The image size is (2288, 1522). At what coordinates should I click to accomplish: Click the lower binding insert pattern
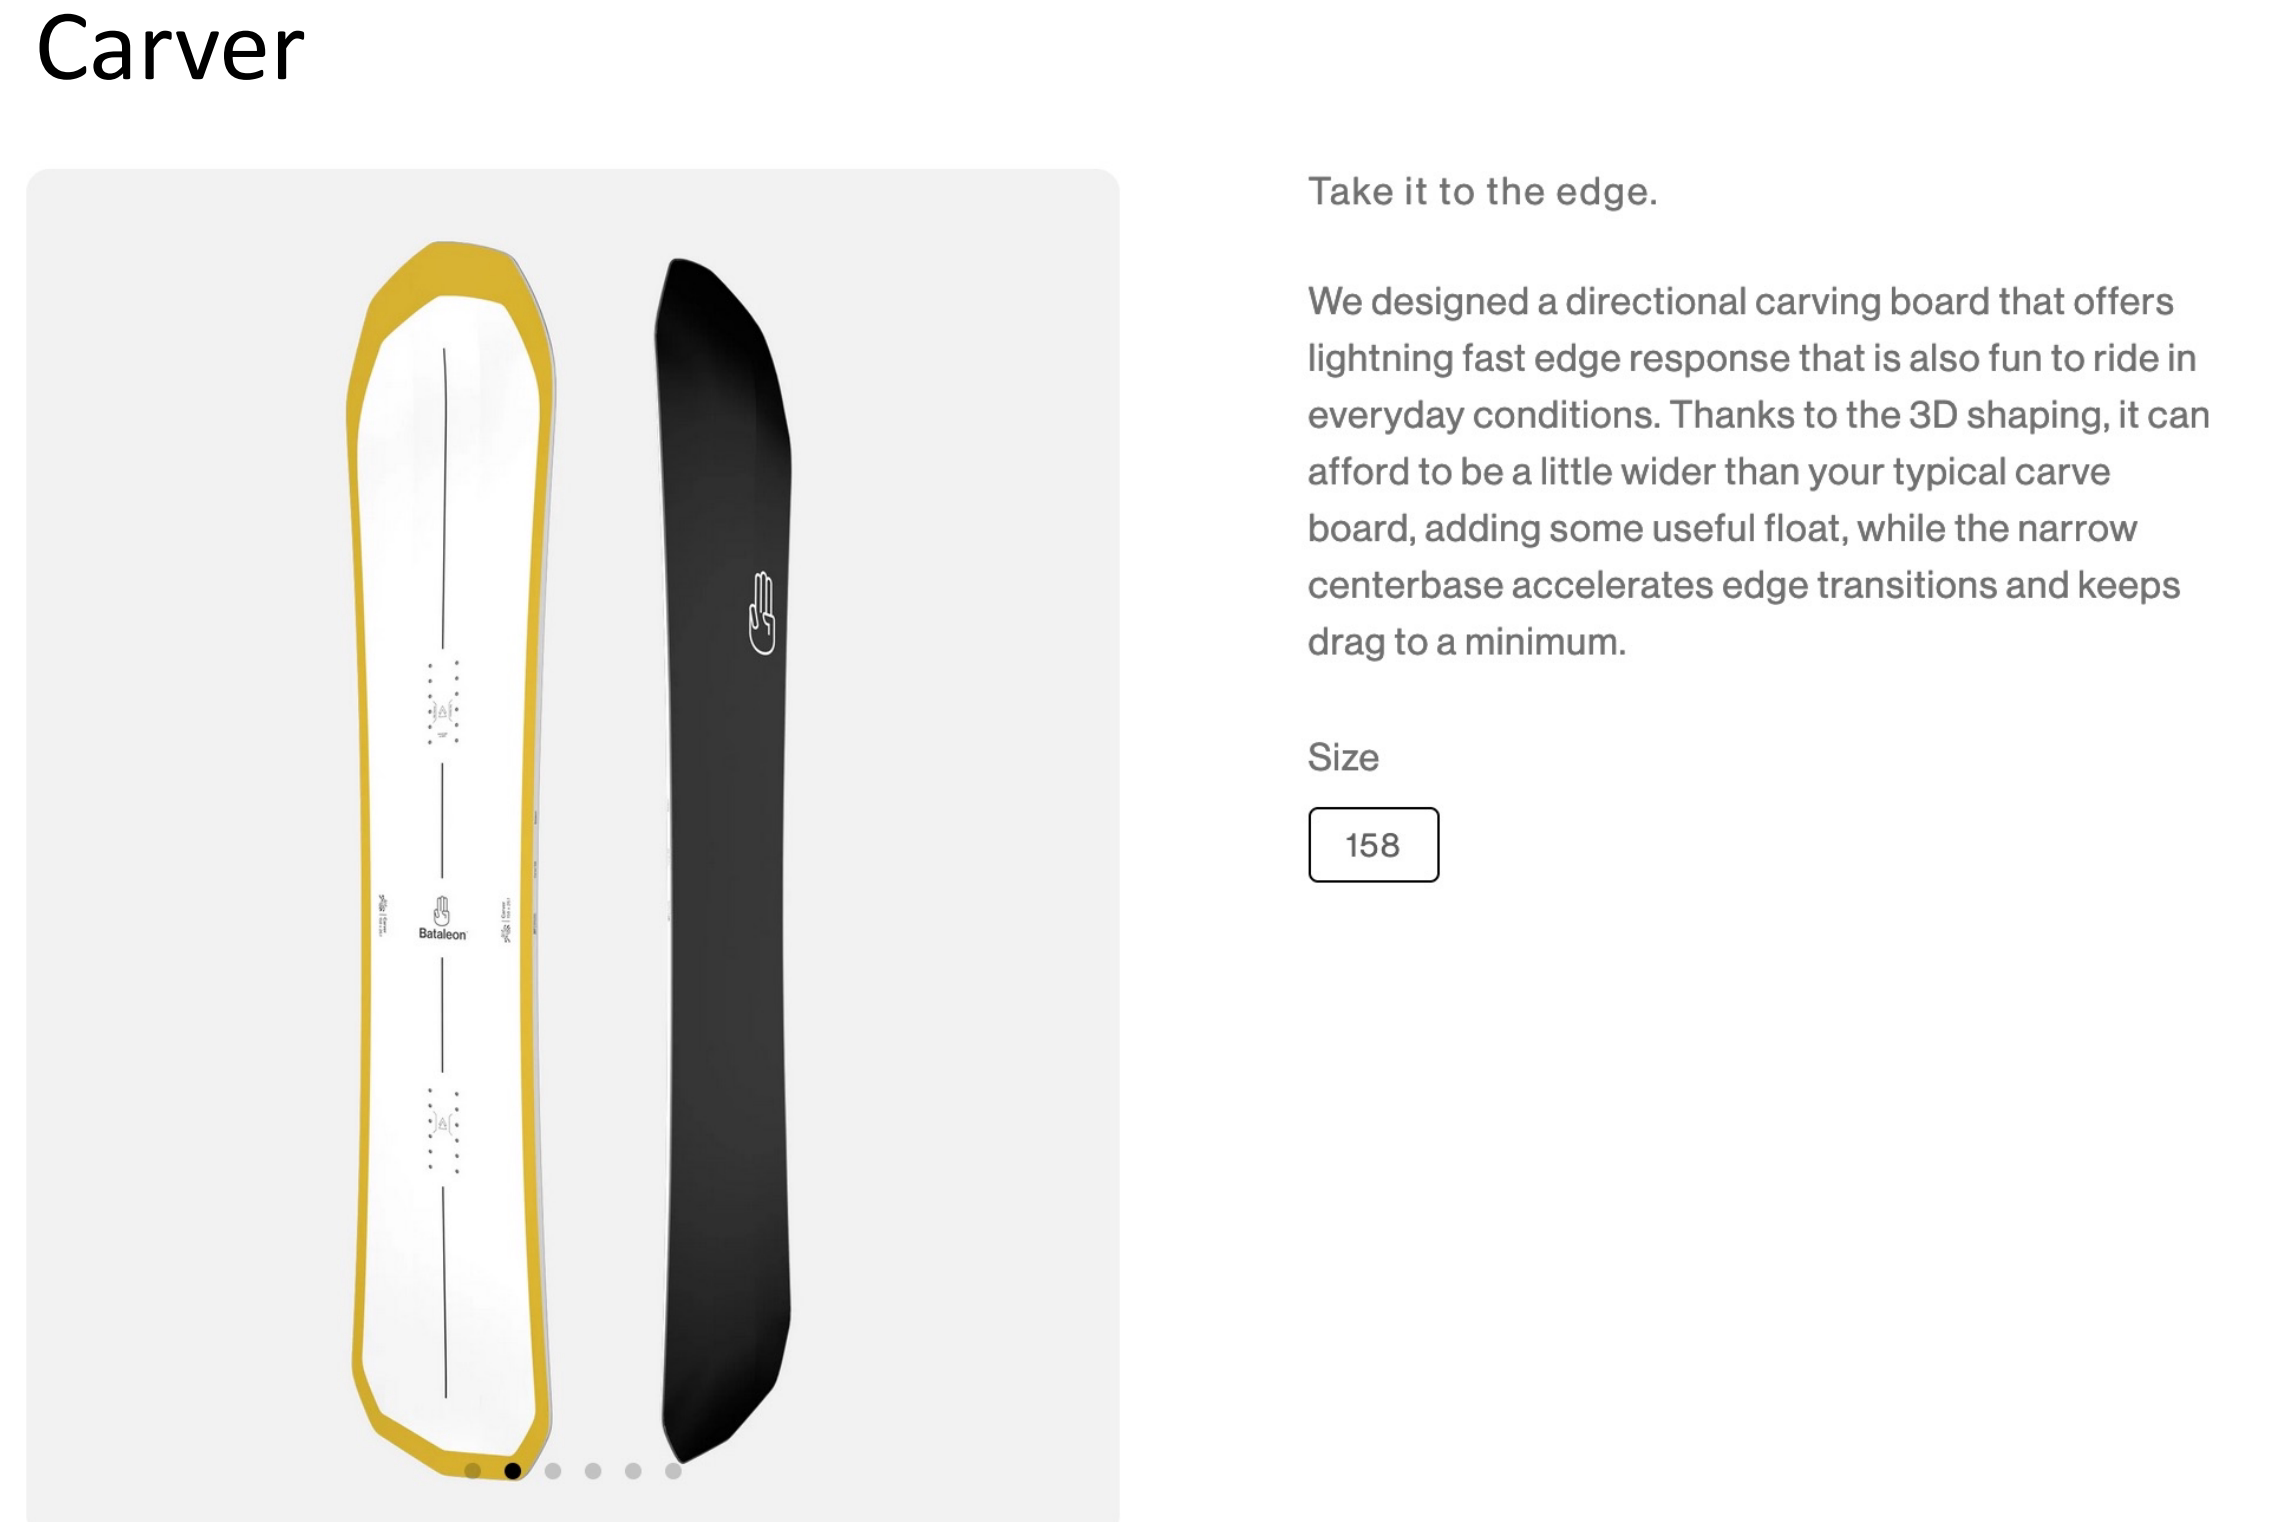(443, 1130)
